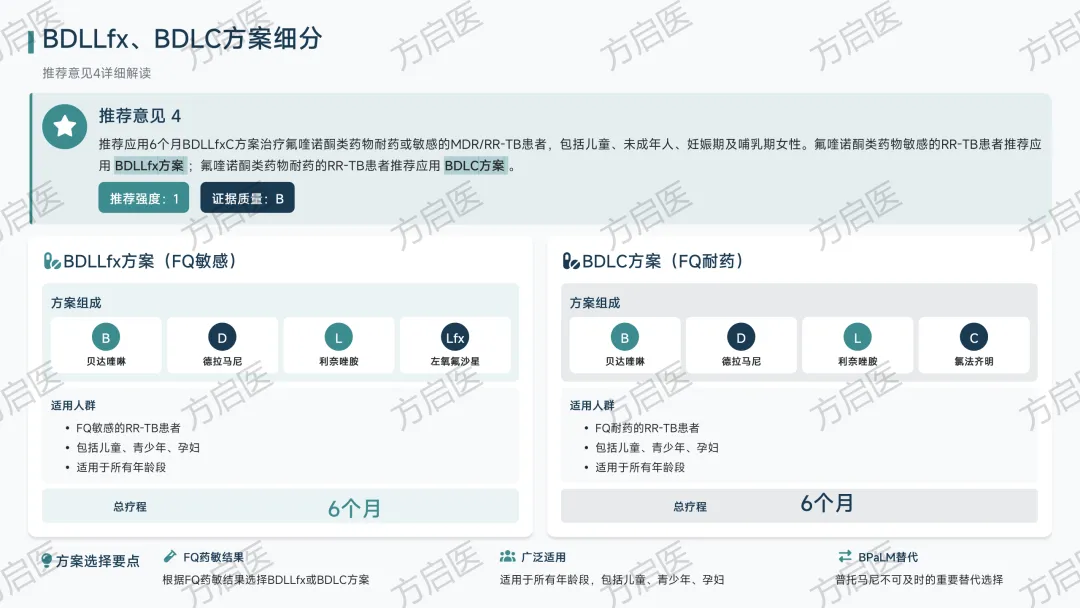Click the 方案组成 label in the BDLLfx card

[76, 303]
